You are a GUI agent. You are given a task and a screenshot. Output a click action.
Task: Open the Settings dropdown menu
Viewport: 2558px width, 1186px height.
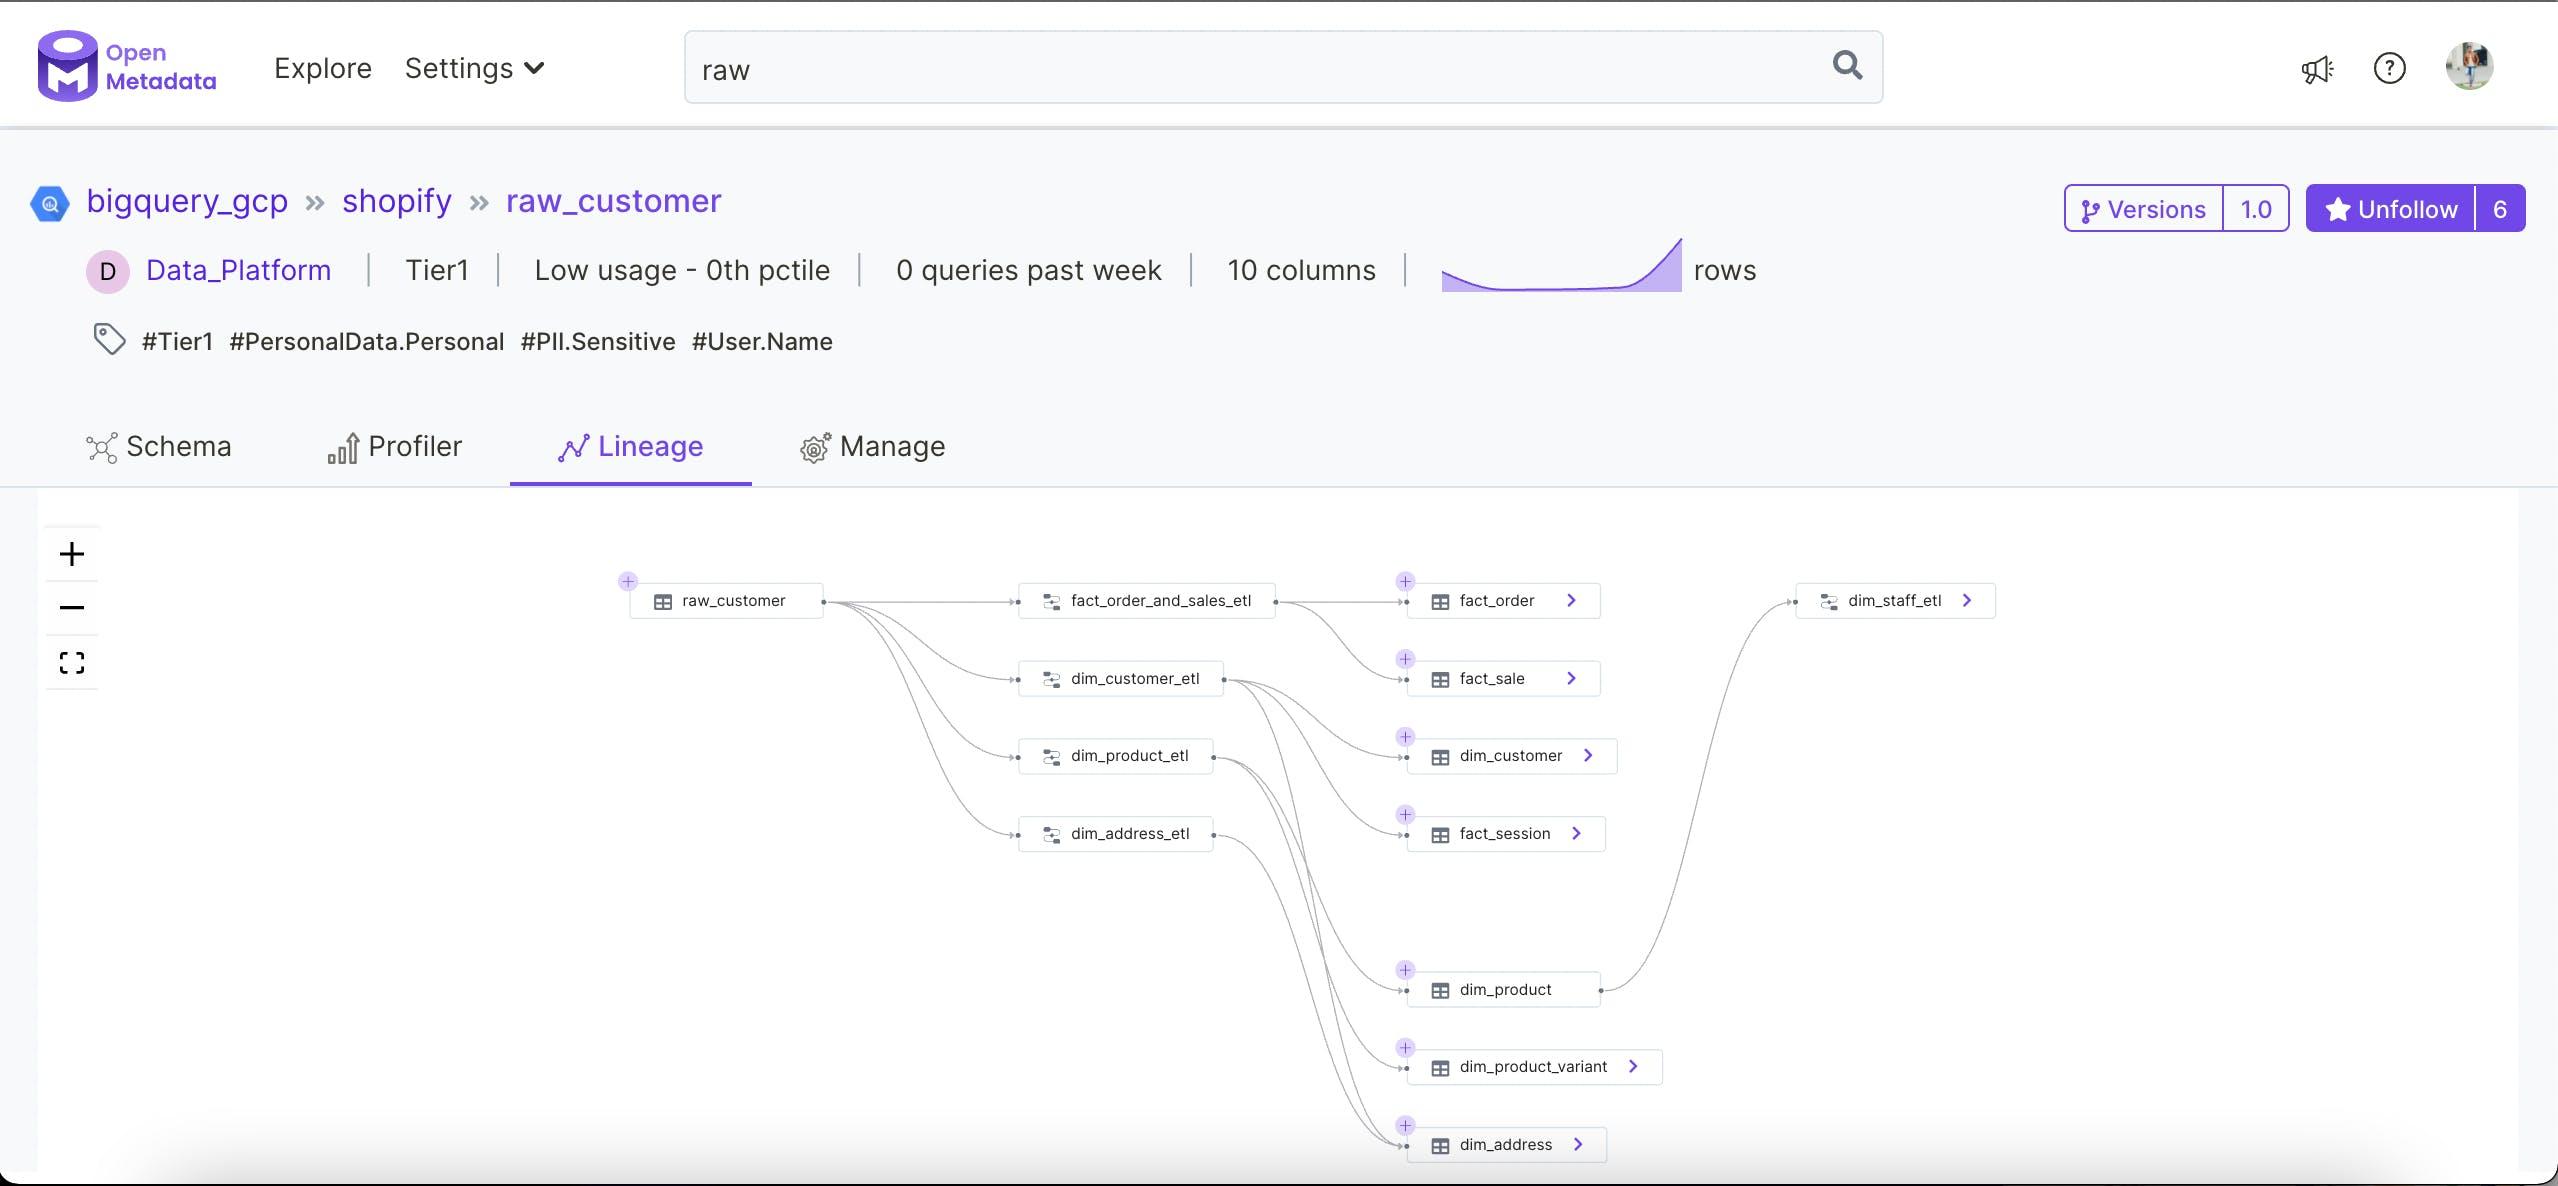tap(474, 69)
